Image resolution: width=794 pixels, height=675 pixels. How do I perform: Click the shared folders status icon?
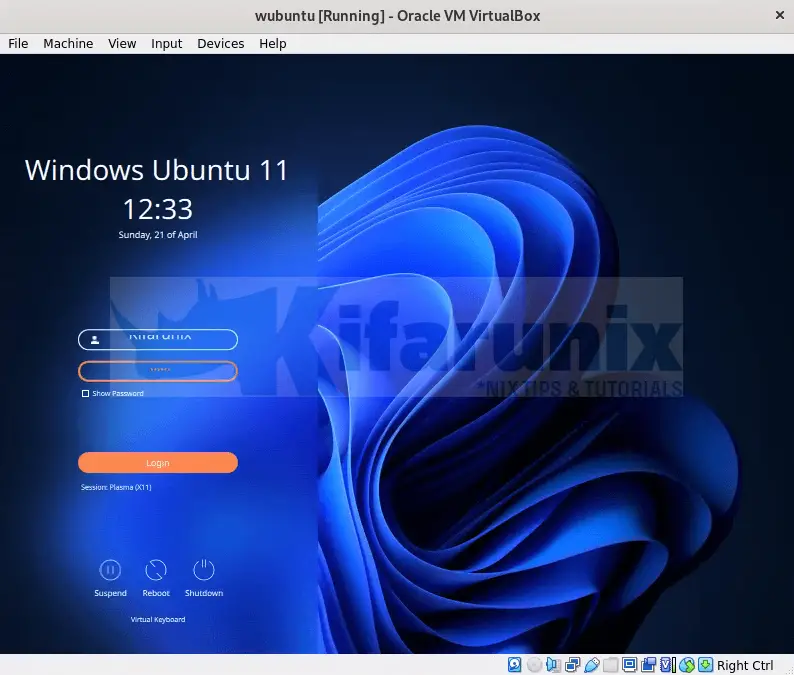click(610, 664)
